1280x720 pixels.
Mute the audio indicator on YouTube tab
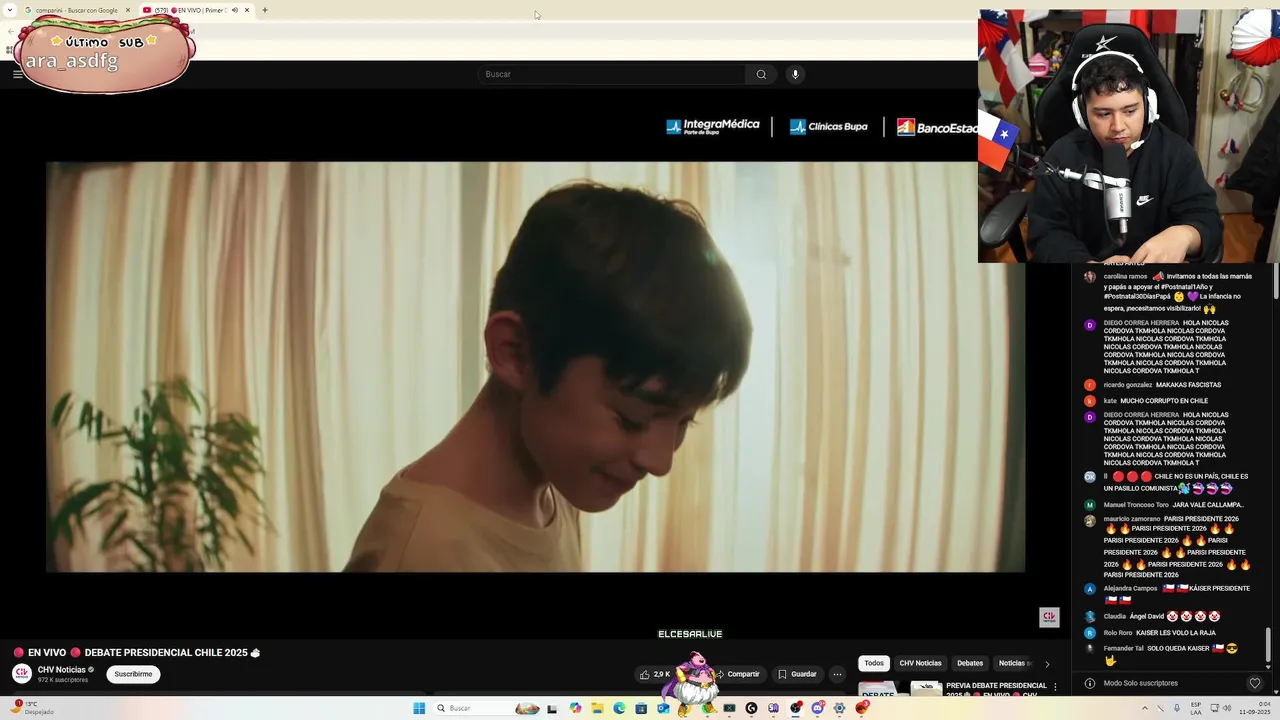point(235,10)
